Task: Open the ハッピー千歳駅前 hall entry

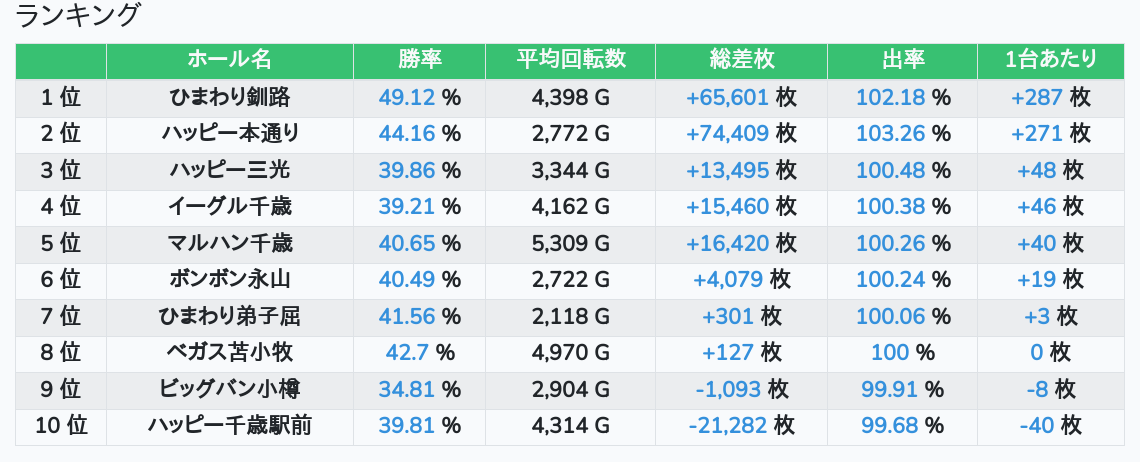Action: [x=230, y=426]
